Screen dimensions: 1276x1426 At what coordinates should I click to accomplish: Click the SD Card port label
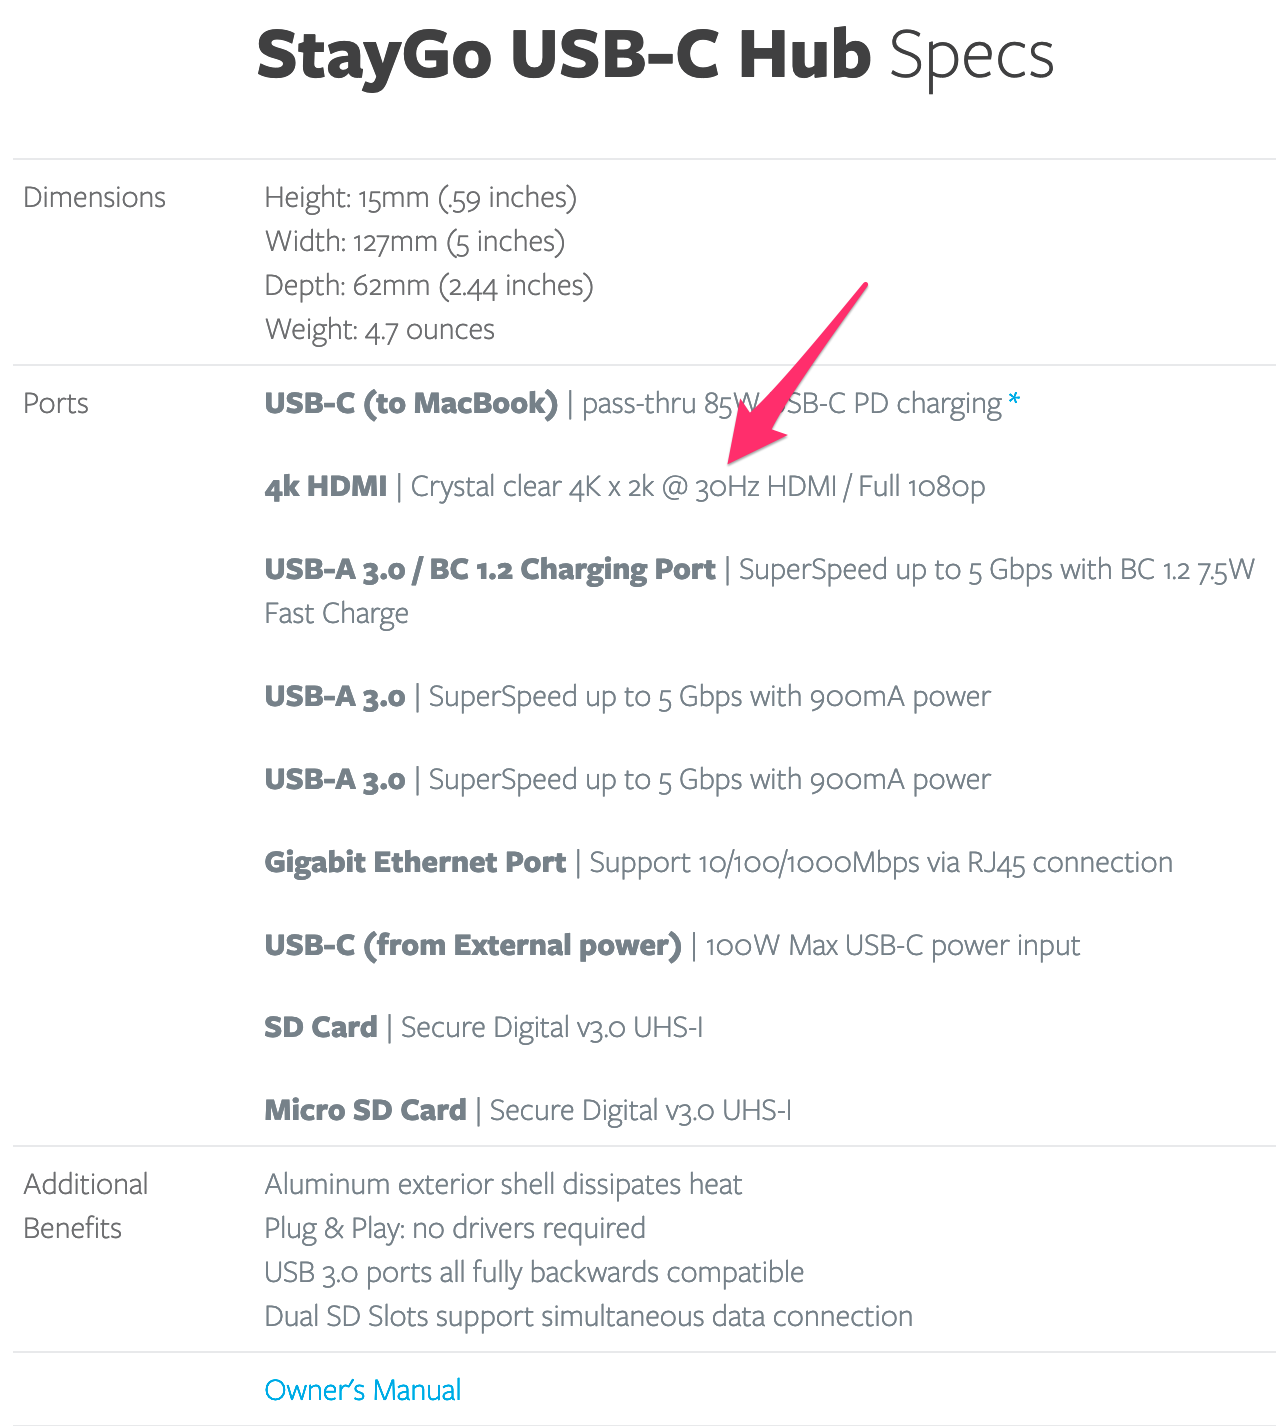[321, 1027]
